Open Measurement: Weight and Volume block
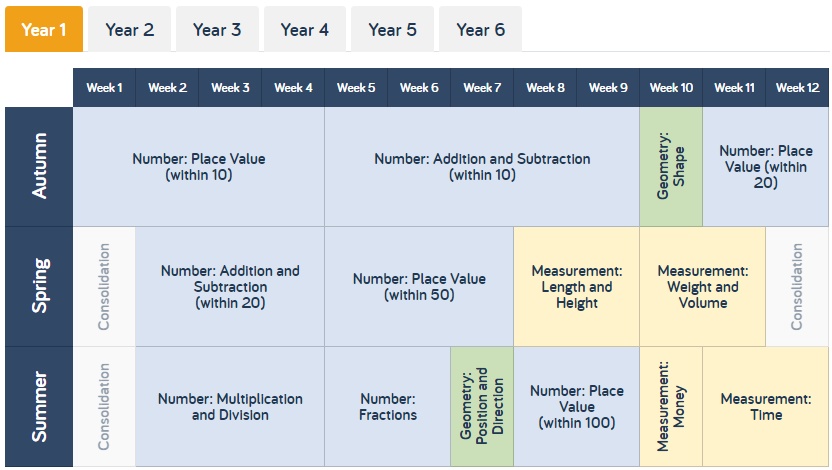 coord(703,287)
